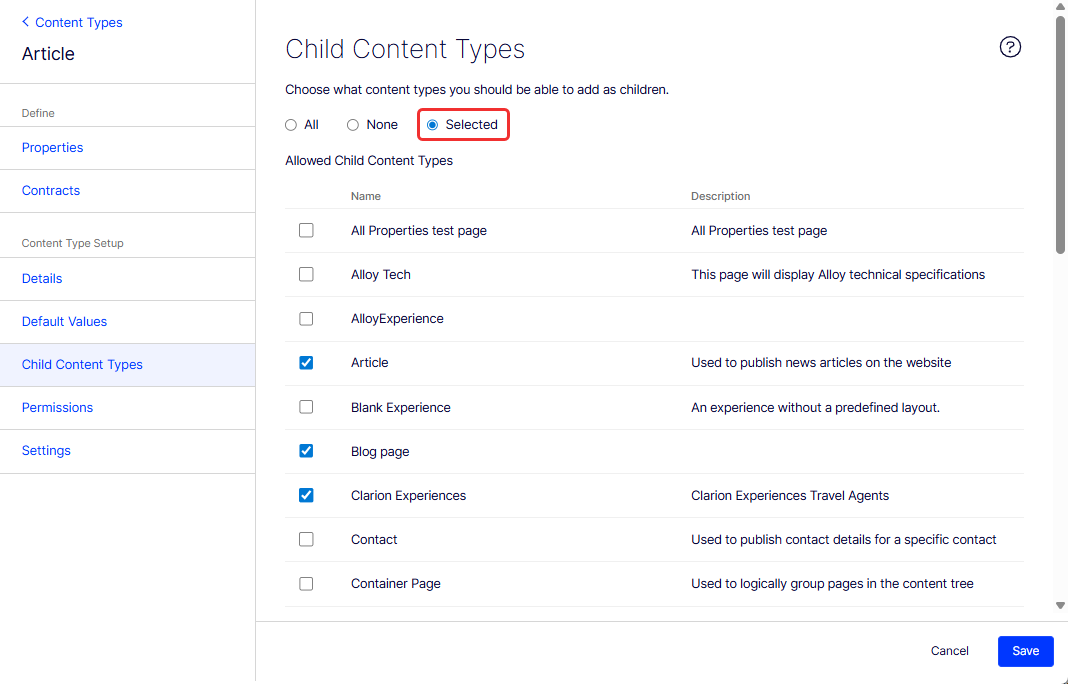Image resolution: width=1068 pixels, height=684 pixels.
Task: Switch to Permissions in sidebar
Action: [x=57, y=407]
